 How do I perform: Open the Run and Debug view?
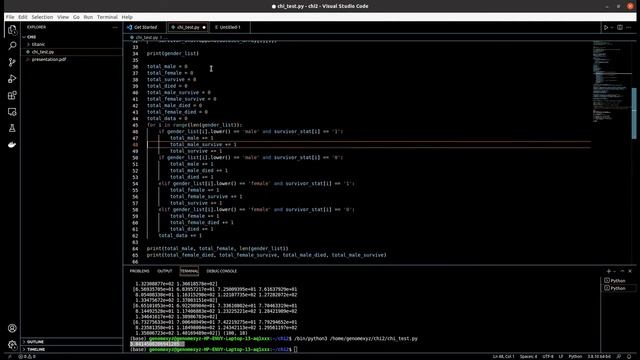click(x=12, y=79)
